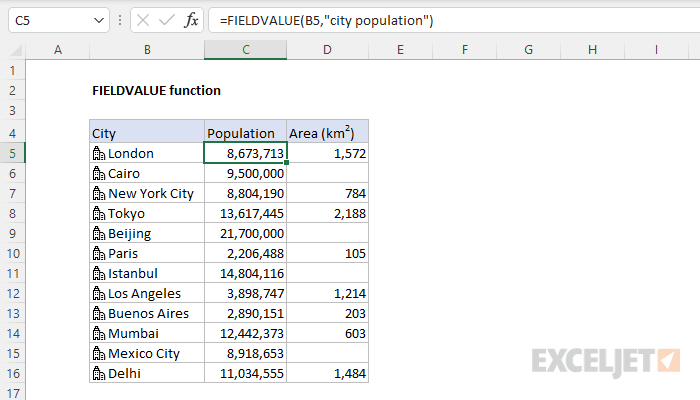
Task: Select column D header
Action: point(327,50)
